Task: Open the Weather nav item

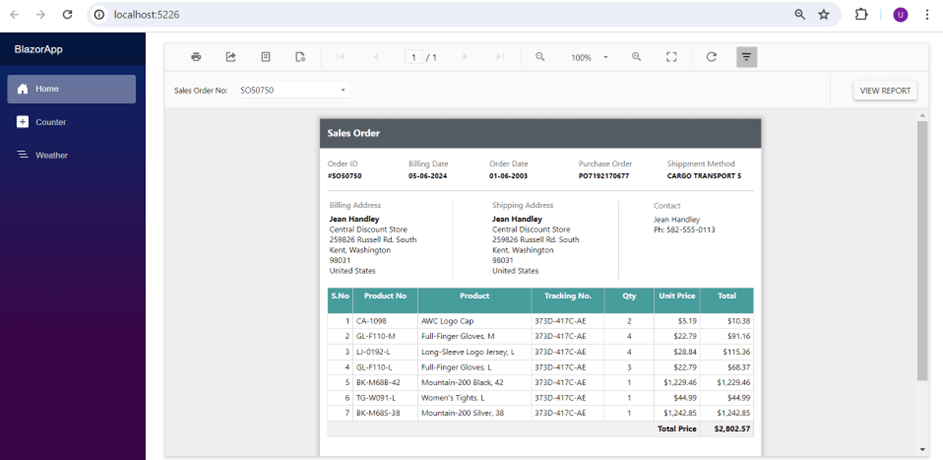Action: click(x=72, y=155)
